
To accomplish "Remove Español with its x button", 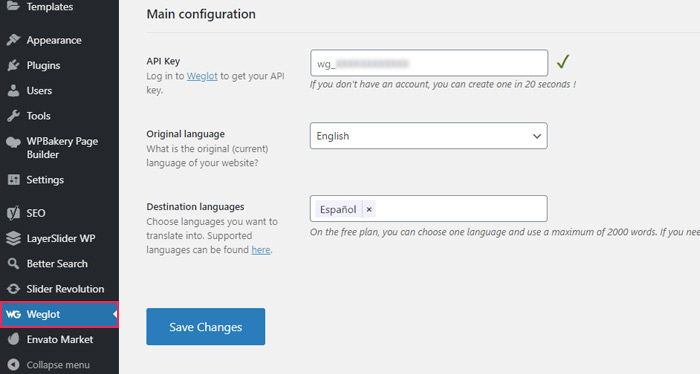I will tap(369, 209).
